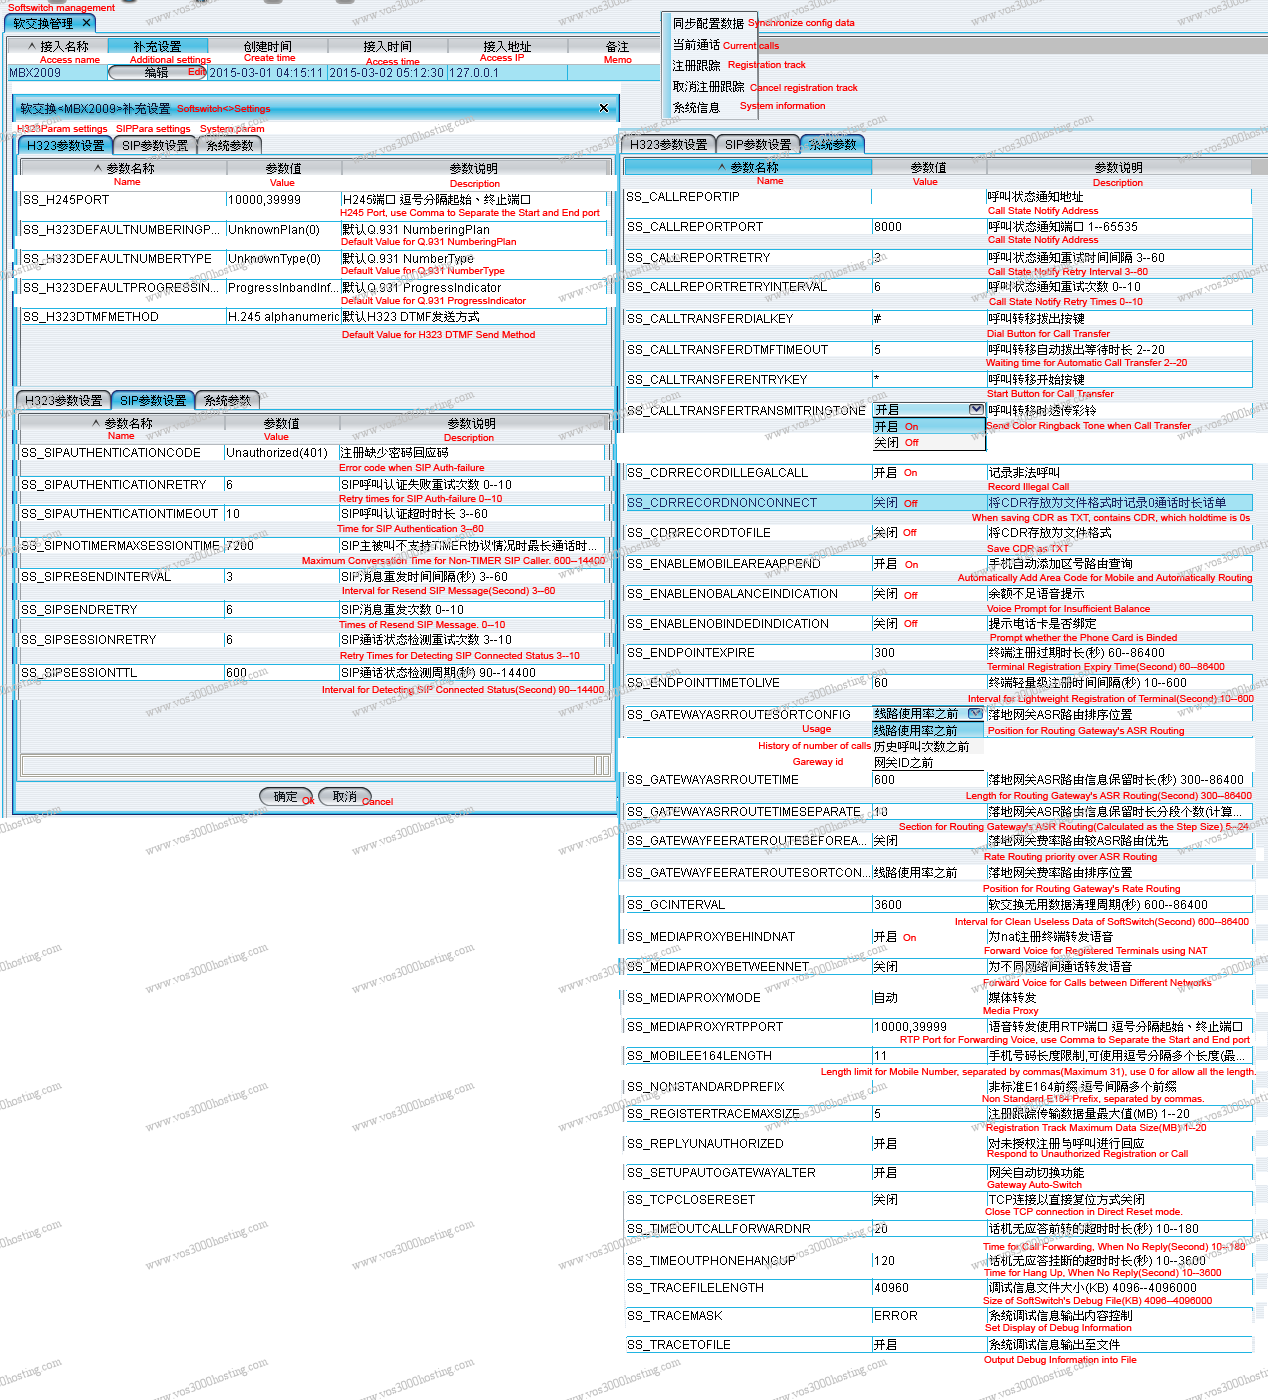This screenshot has width=1268, height=1400.
Task: Expand the SS_CALLTRANSFERTRANSMITRINGTONE value dropdown arrow
Action: point(976,410)
